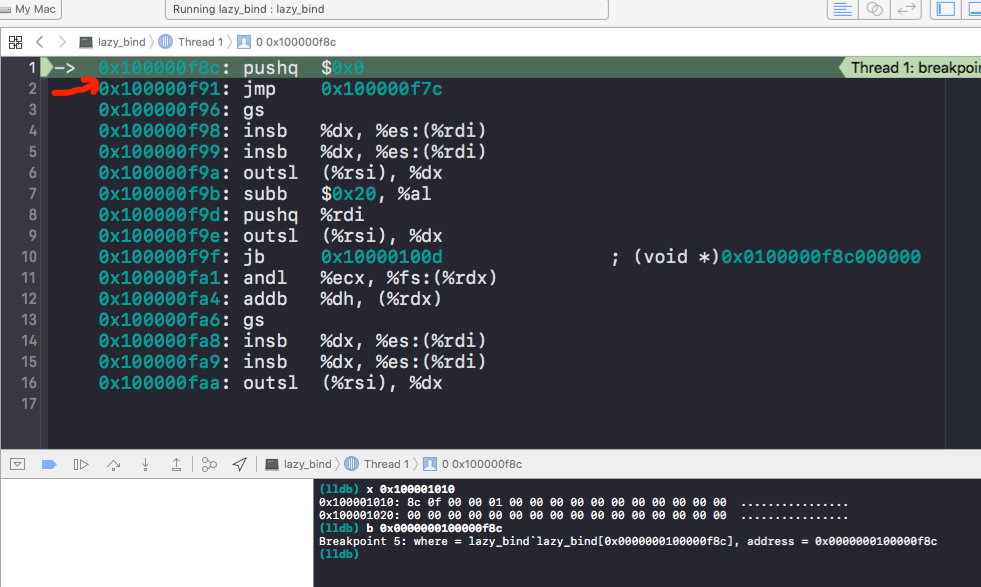Click the Running lazy_bind activity status field
The height and width of the screenshot is (587, 981).
pos(387,9)
